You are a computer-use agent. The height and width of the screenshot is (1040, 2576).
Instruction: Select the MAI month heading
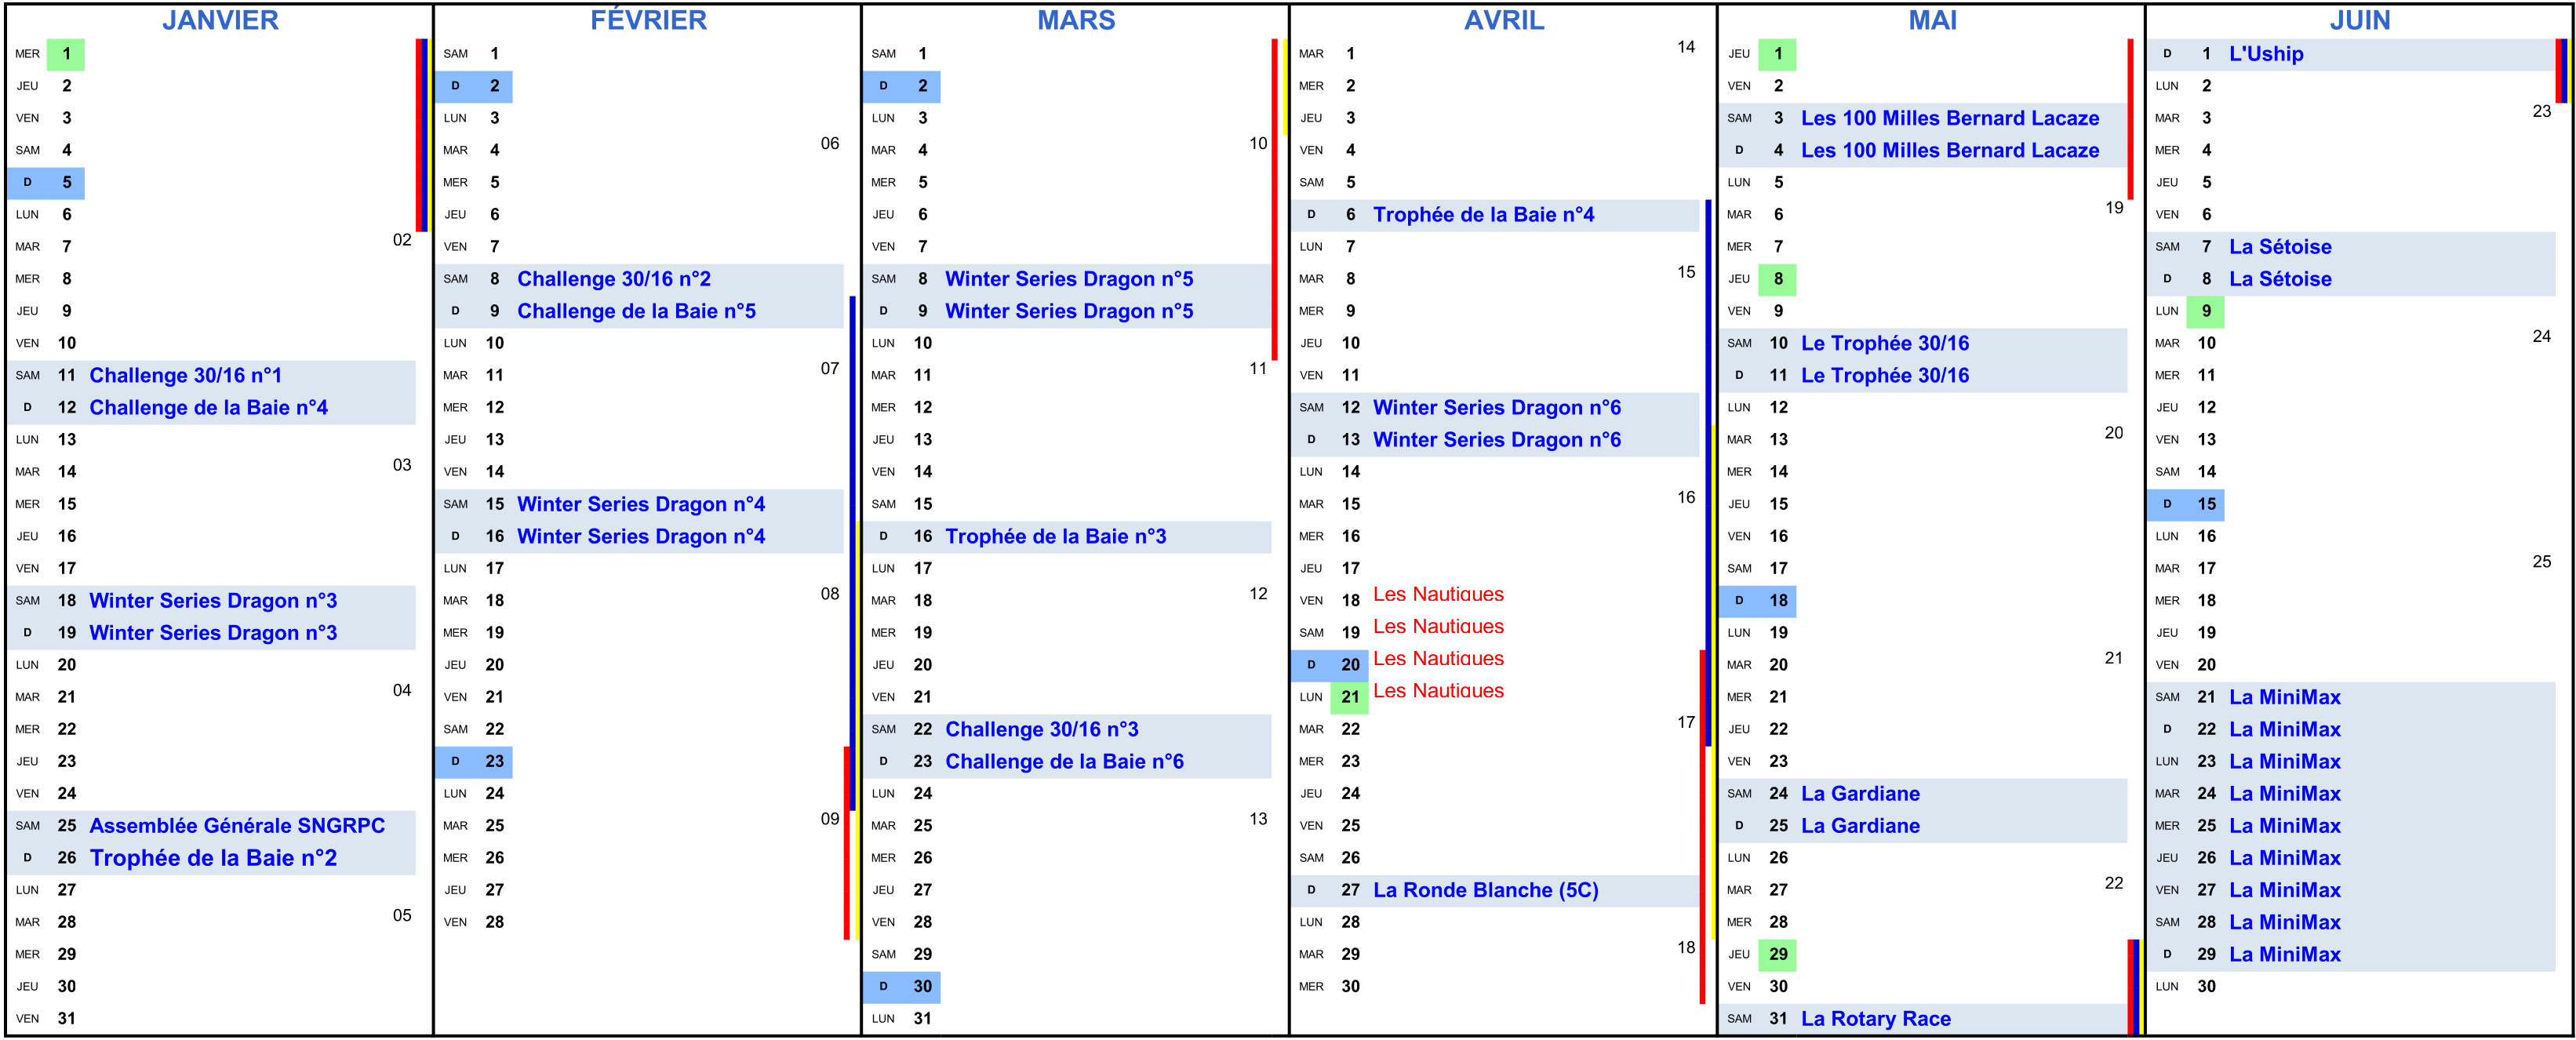[1932, 20]
